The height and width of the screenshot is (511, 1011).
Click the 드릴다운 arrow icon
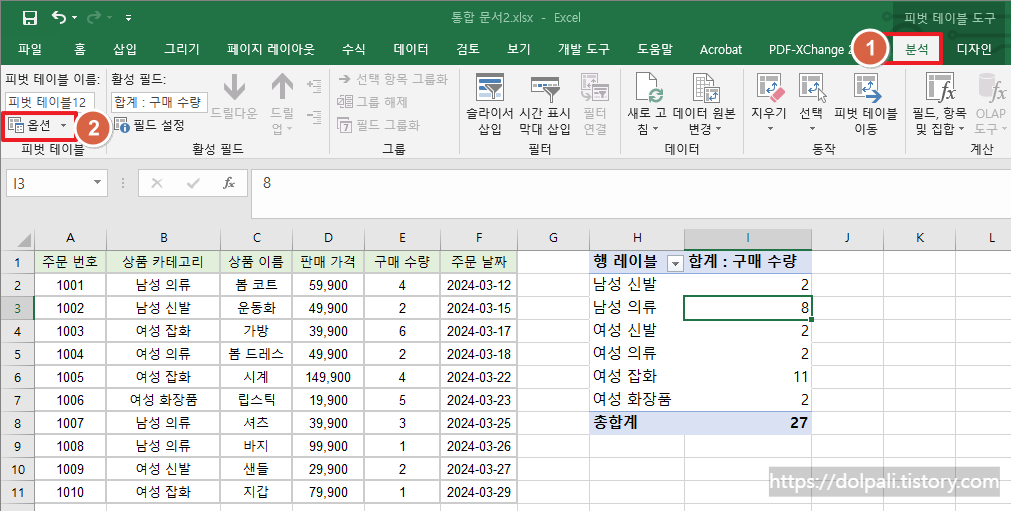tap(234, 88)
